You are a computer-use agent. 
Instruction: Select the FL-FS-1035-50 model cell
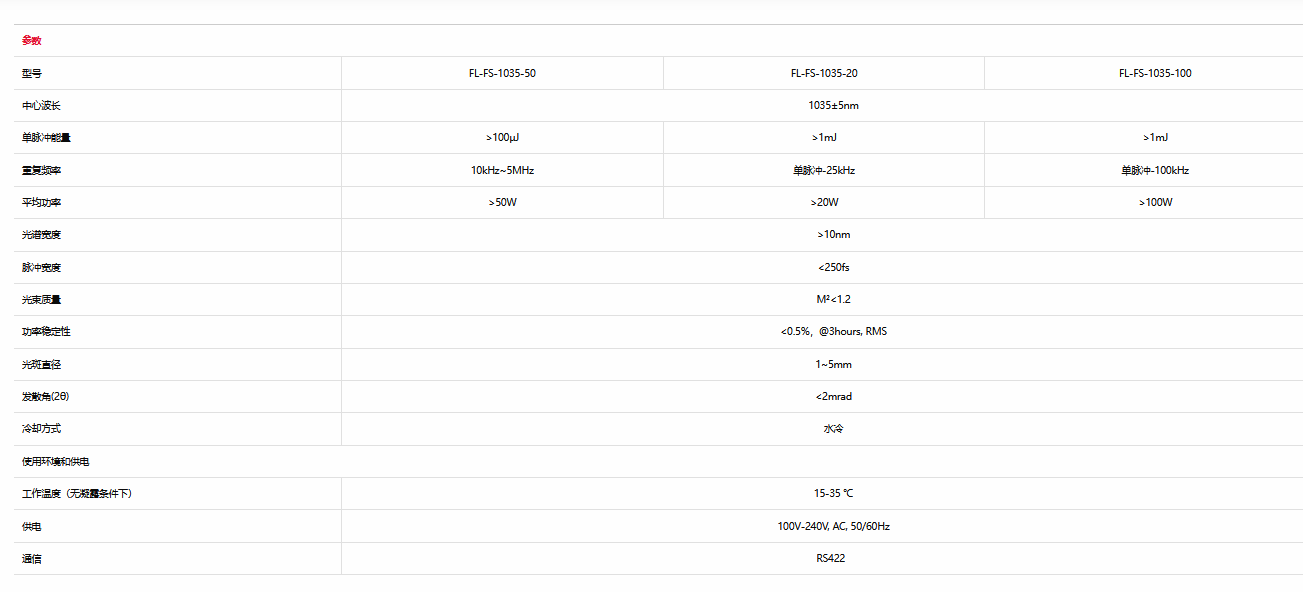(x=502, y=73)
